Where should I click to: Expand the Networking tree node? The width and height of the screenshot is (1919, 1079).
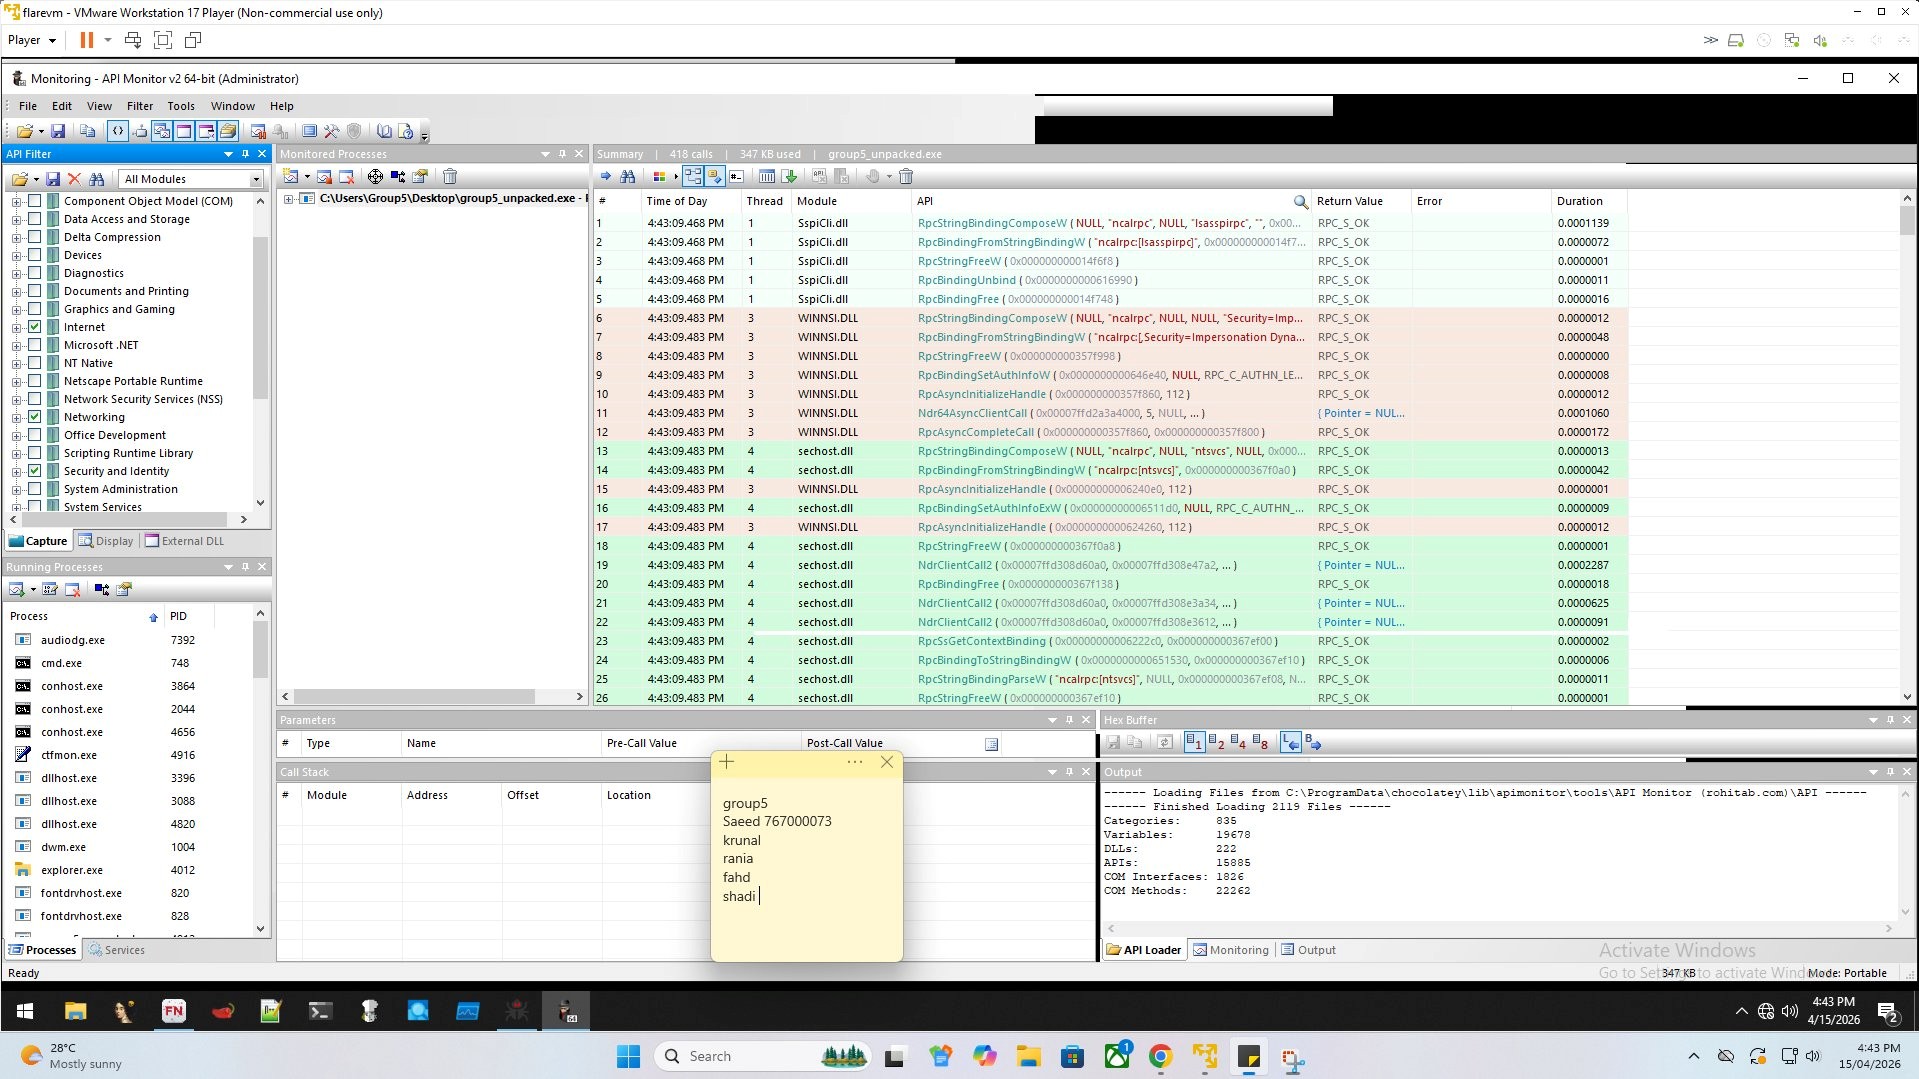tap(16, 418)
